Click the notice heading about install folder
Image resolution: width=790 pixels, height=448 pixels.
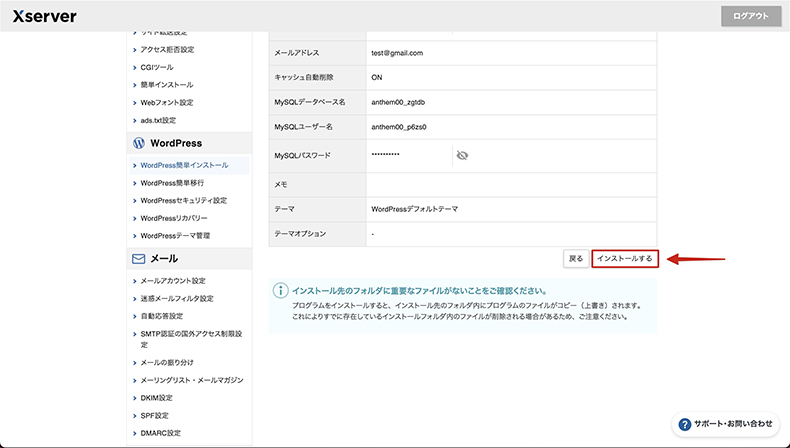pyautogui.click(x=420, y=291)
